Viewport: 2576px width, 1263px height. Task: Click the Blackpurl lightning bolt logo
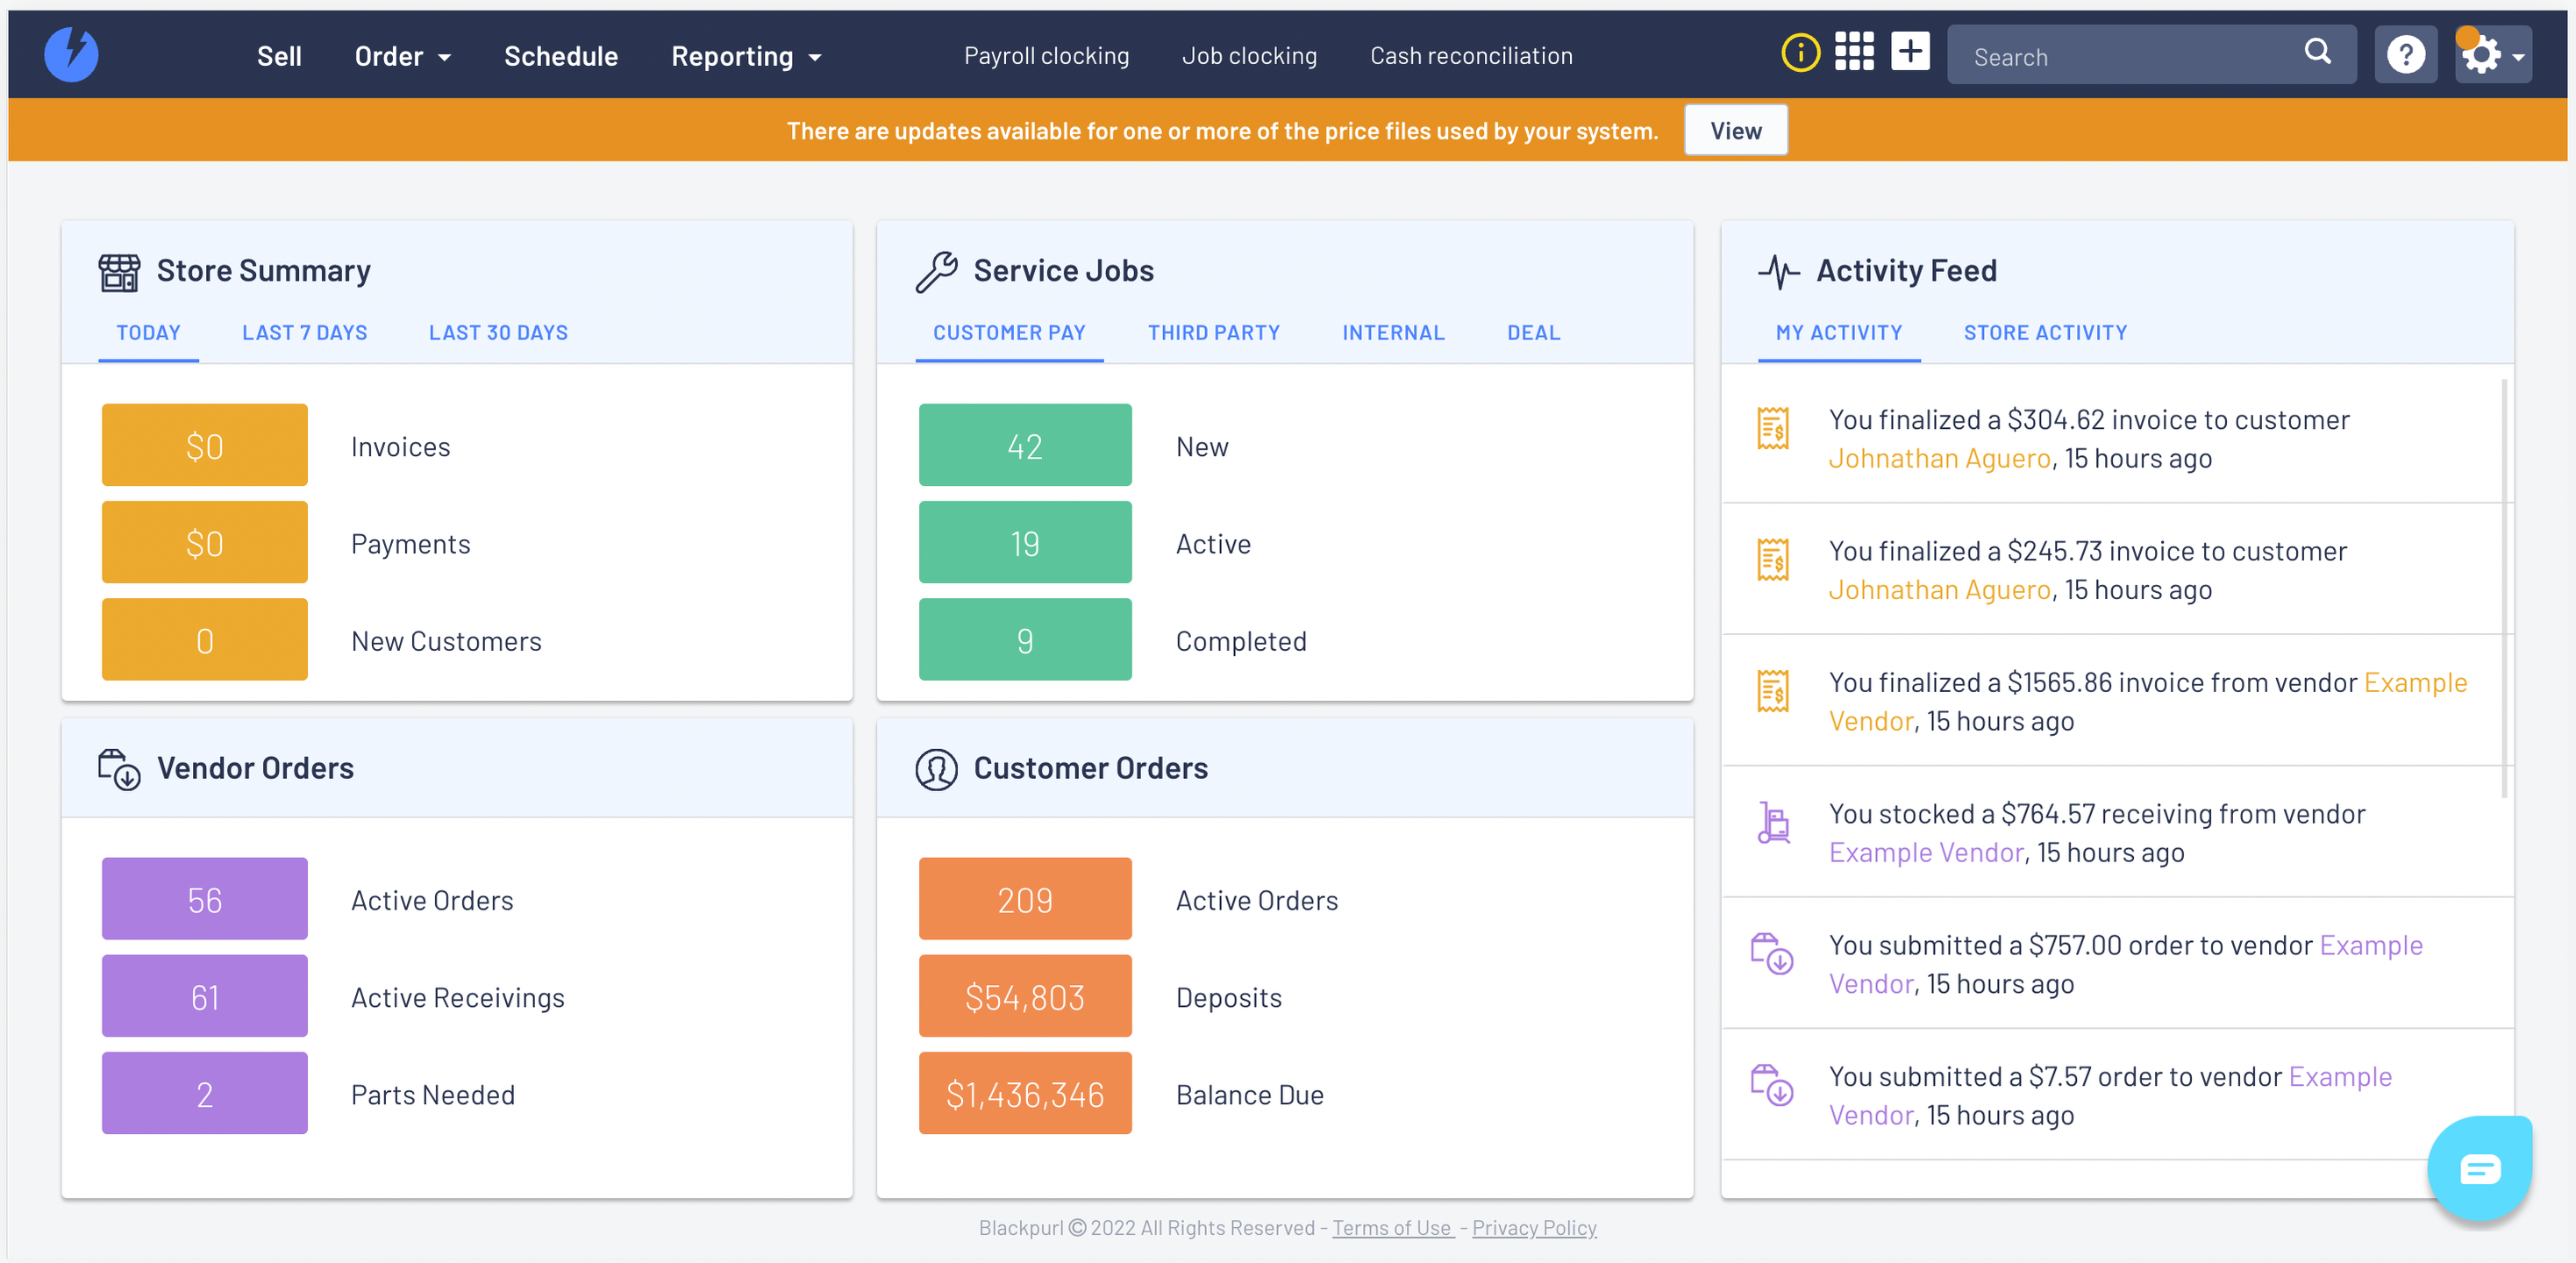71,55
